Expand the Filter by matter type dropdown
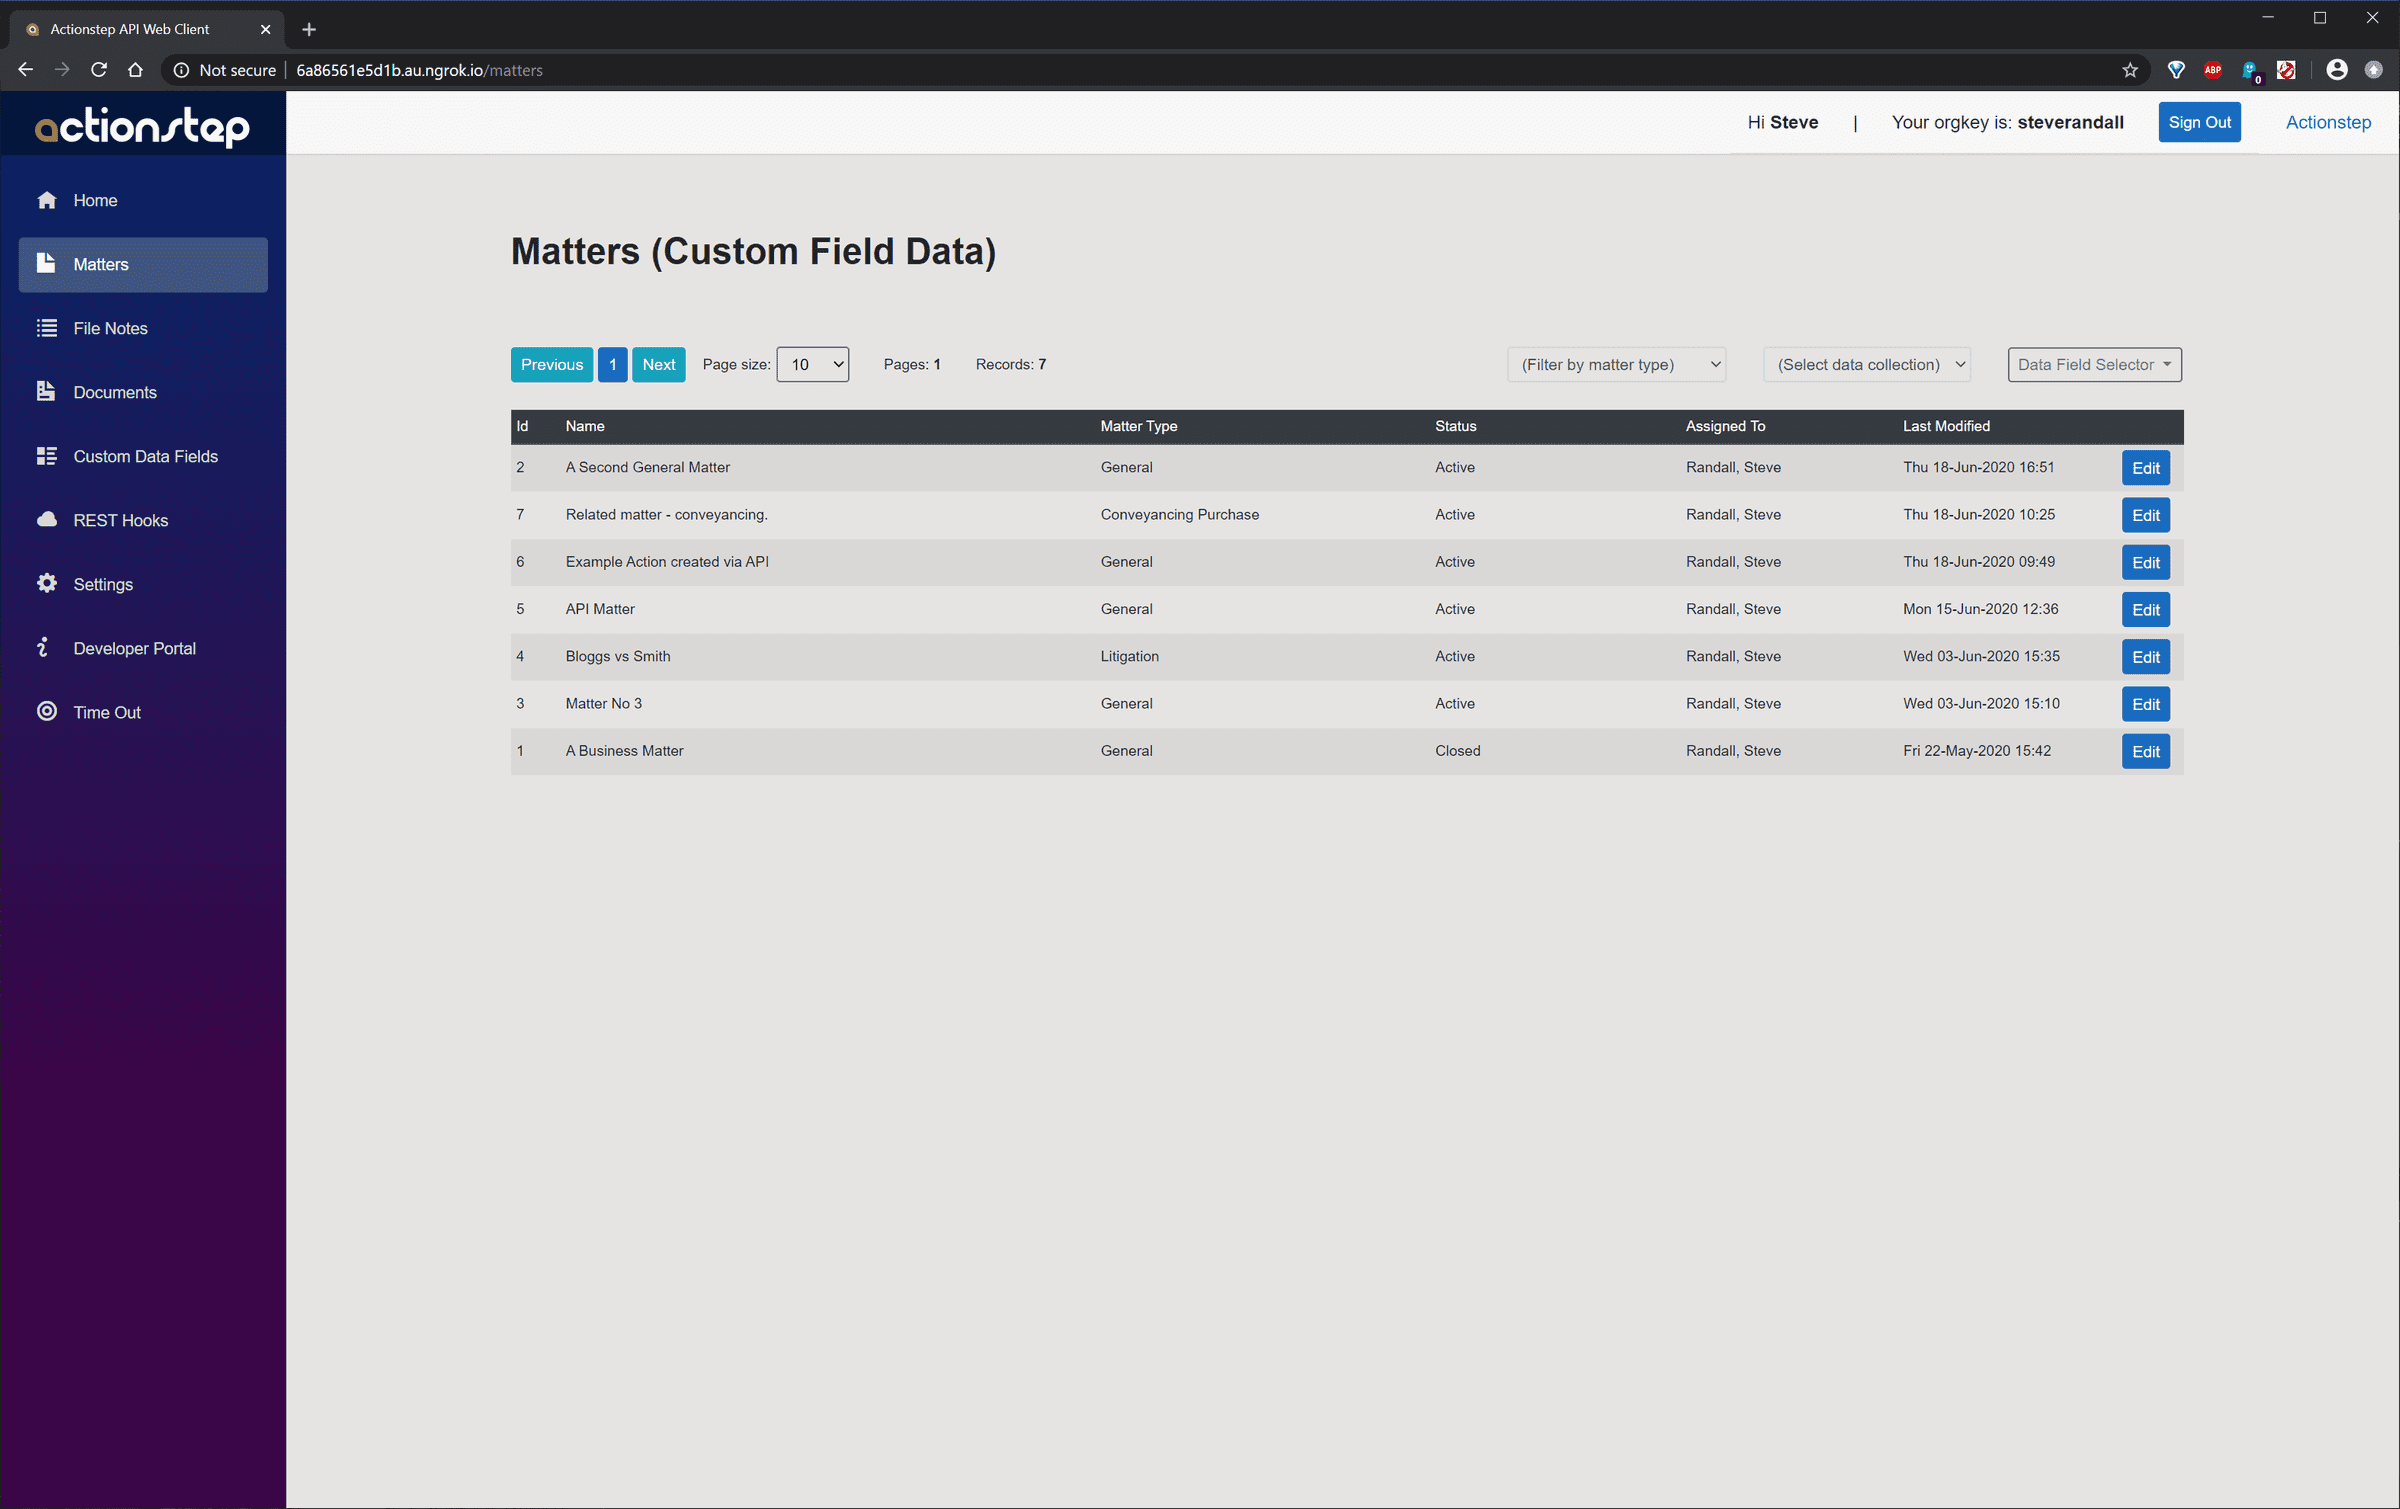 click(1616, 364)
